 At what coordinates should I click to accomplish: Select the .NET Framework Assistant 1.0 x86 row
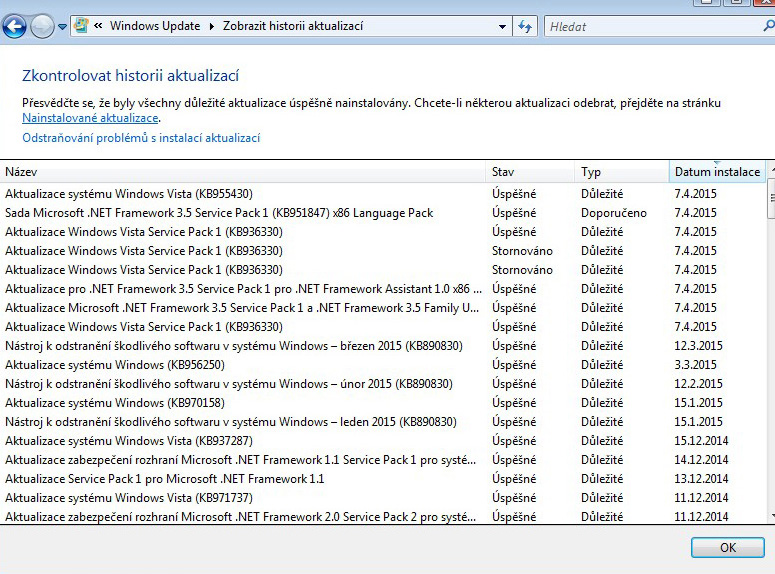[383, 289]
